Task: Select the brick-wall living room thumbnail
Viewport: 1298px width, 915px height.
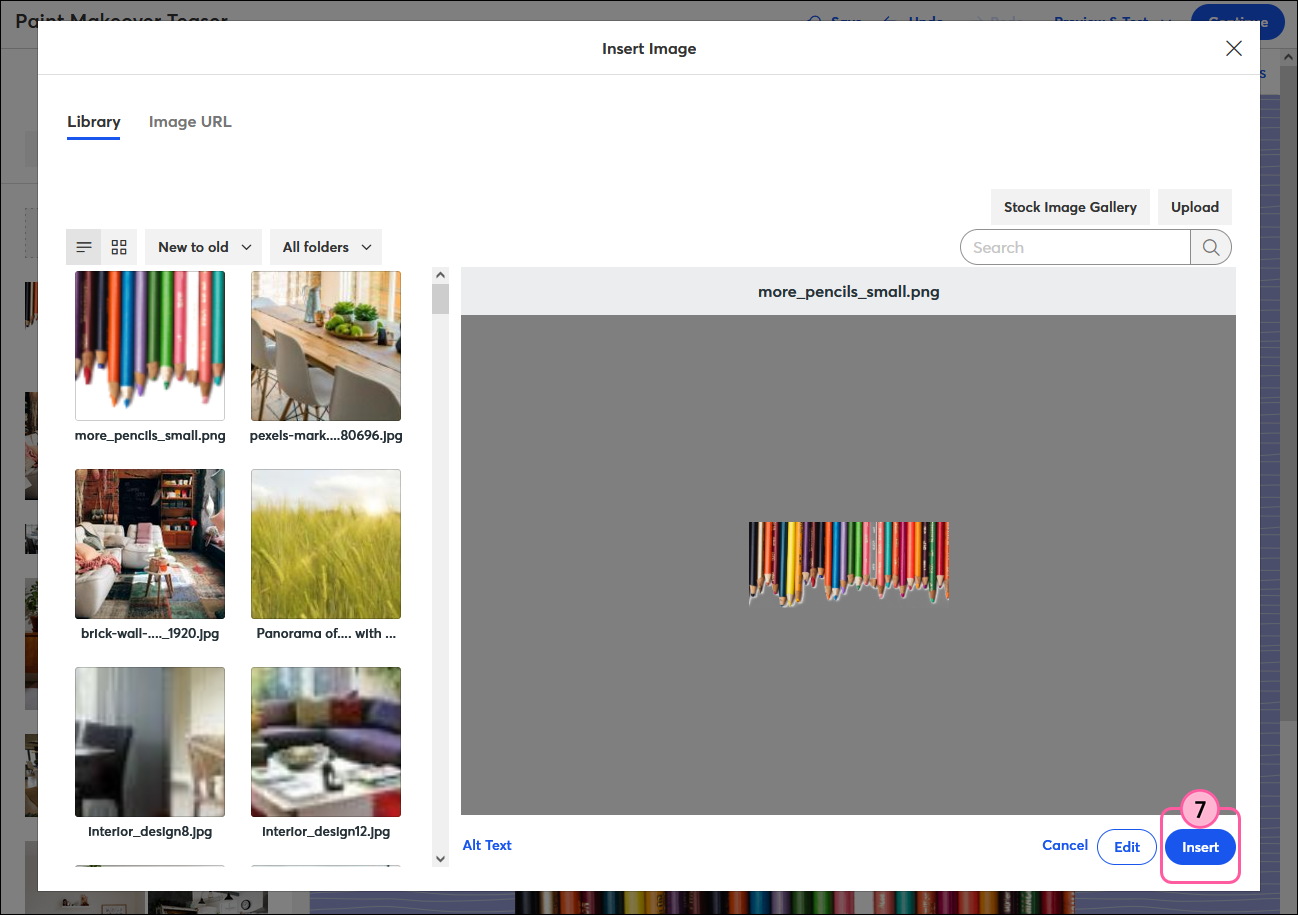Action: click(150, 544)
